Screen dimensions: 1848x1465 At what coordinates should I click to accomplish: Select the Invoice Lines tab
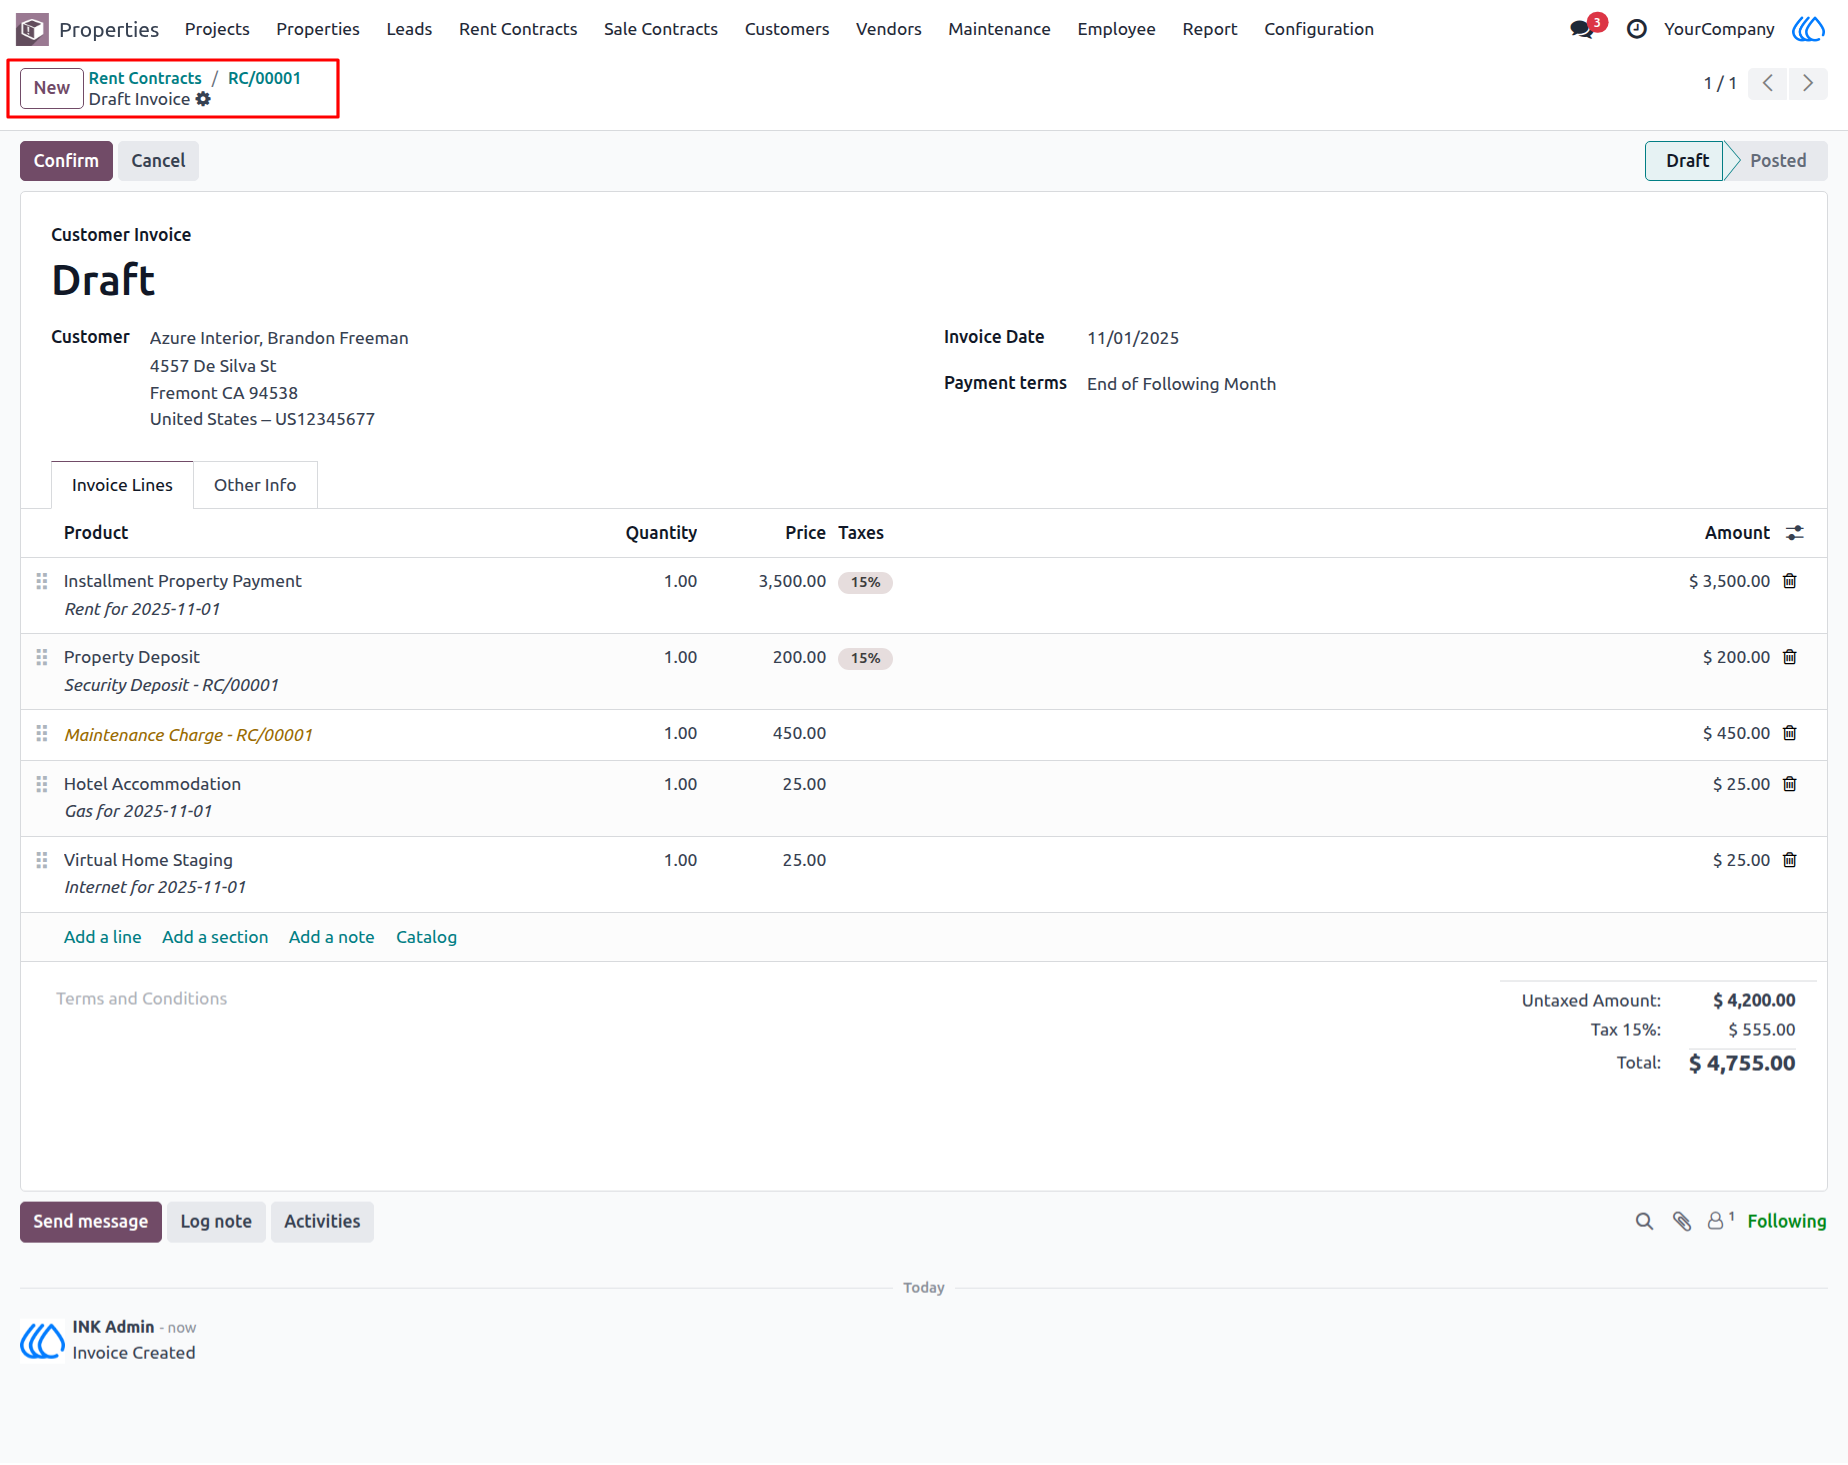tap(122, 485)
